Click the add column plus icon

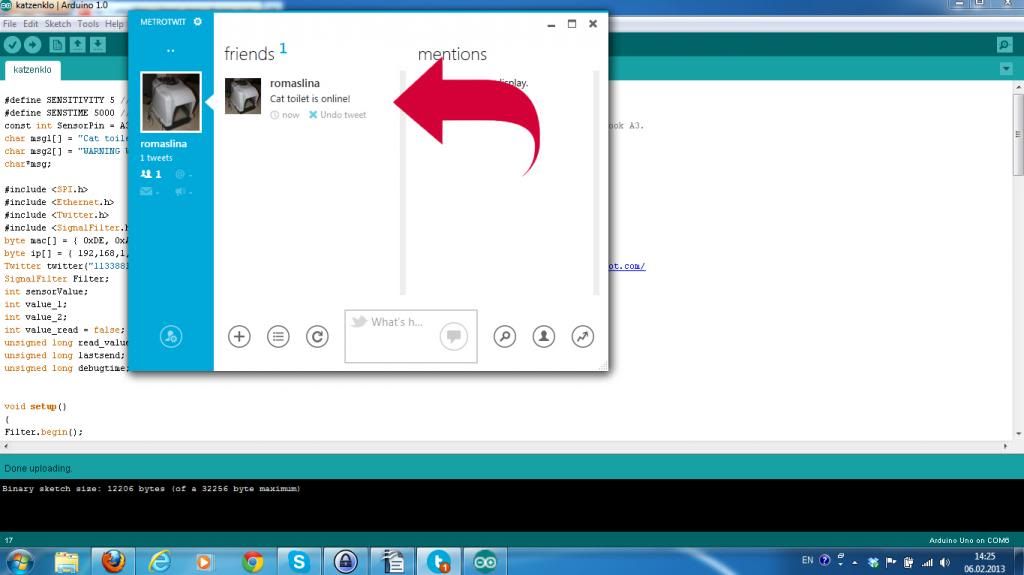coord(239,337)
